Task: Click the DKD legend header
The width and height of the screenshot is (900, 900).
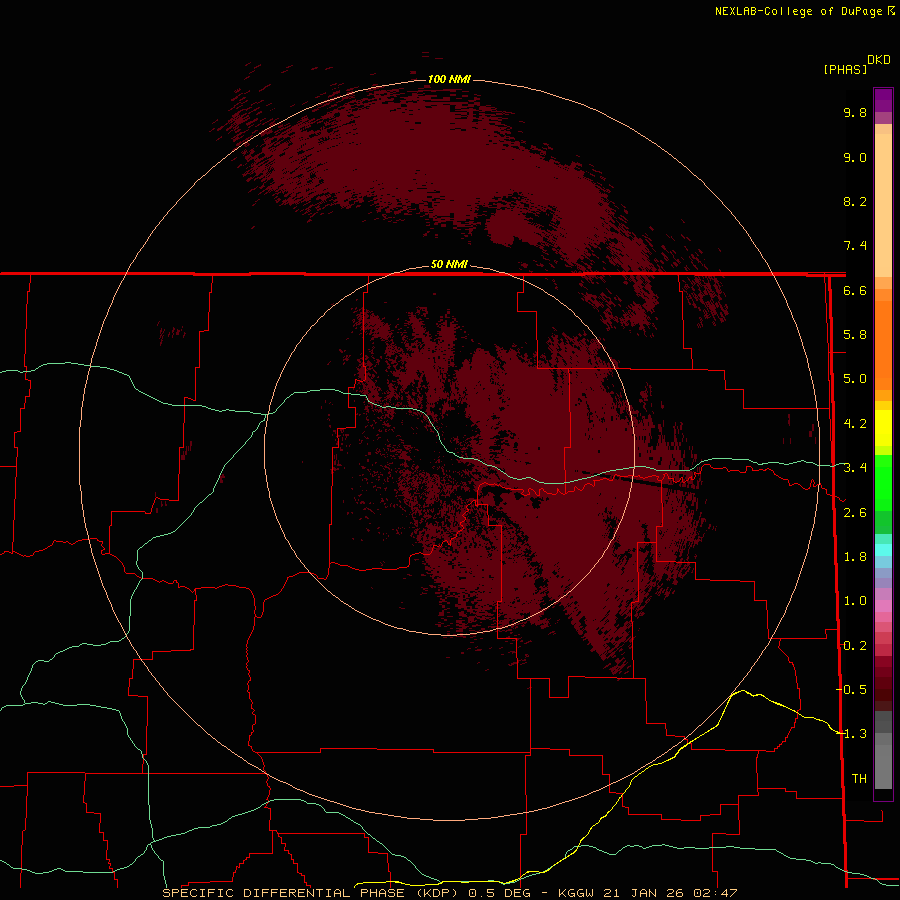Action: tap(878, 60)
